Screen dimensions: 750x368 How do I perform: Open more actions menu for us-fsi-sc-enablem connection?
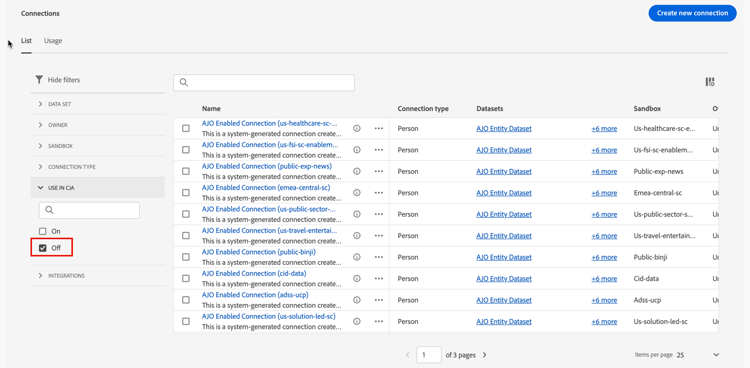pyautogui.click(x=379, y=150)
